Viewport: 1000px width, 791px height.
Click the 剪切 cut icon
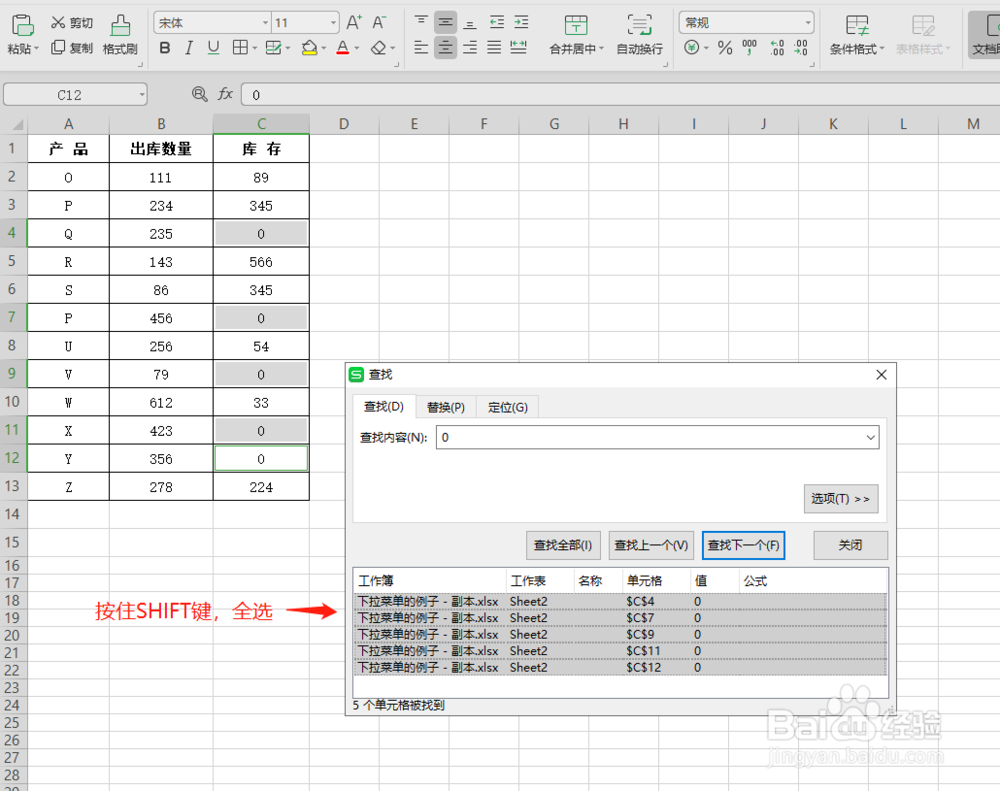click(x=60, y=22)
